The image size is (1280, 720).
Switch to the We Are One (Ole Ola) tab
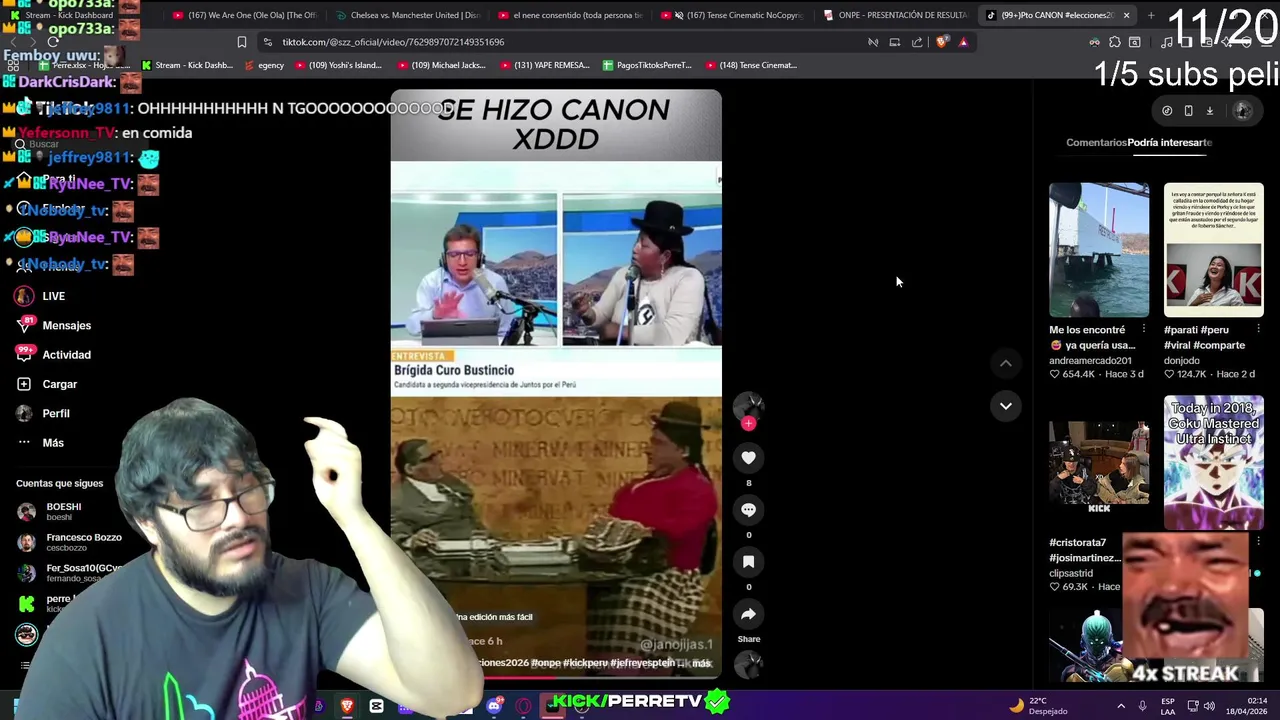click(245, 15)
